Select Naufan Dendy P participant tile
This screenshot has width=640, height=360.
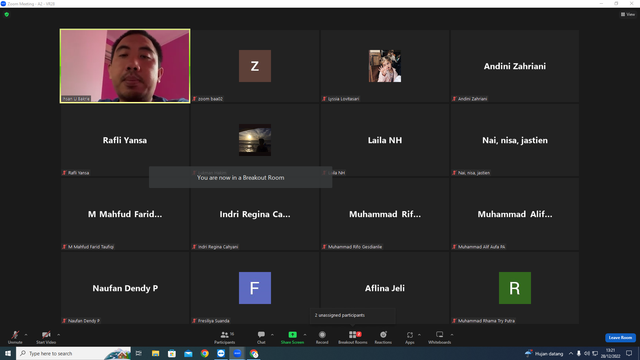[125, 288]
